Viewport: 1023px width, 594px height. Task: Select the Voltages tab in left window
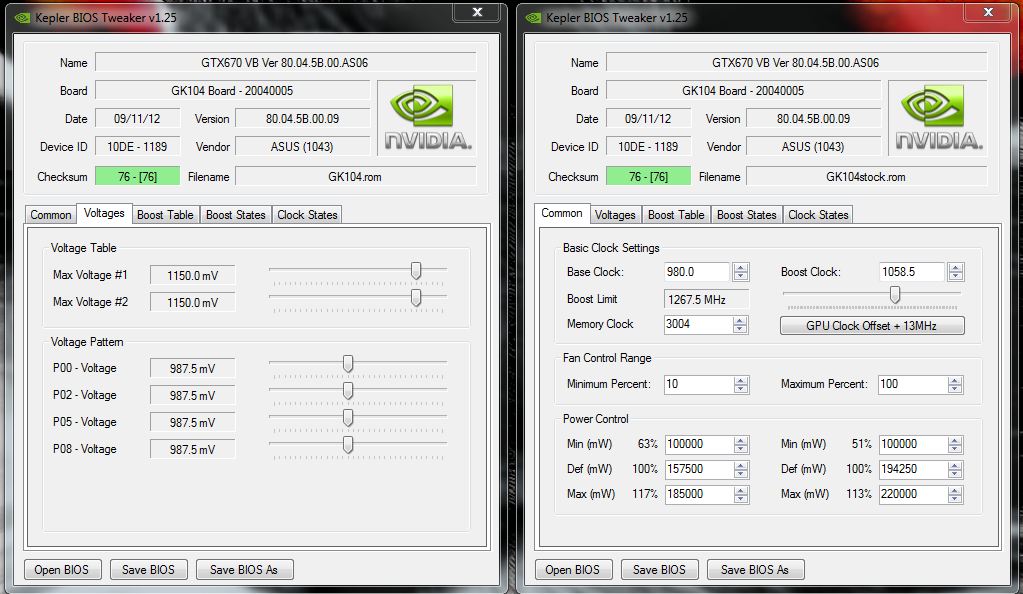[104, 213]
